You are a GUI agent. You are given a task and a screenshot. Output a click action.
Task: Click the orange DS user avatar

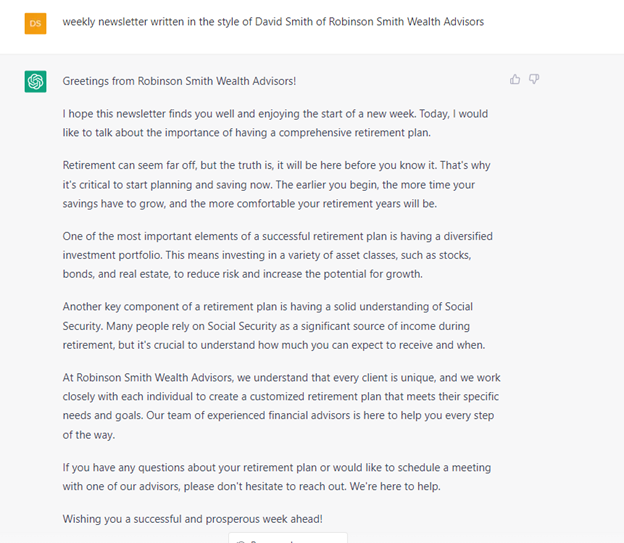35,22
